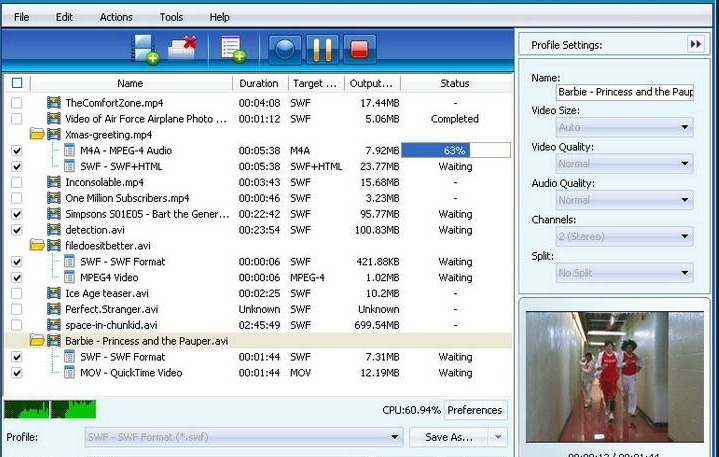Open the Tools menu
This screenshot has width=719, height=457.
coord(171,17)
